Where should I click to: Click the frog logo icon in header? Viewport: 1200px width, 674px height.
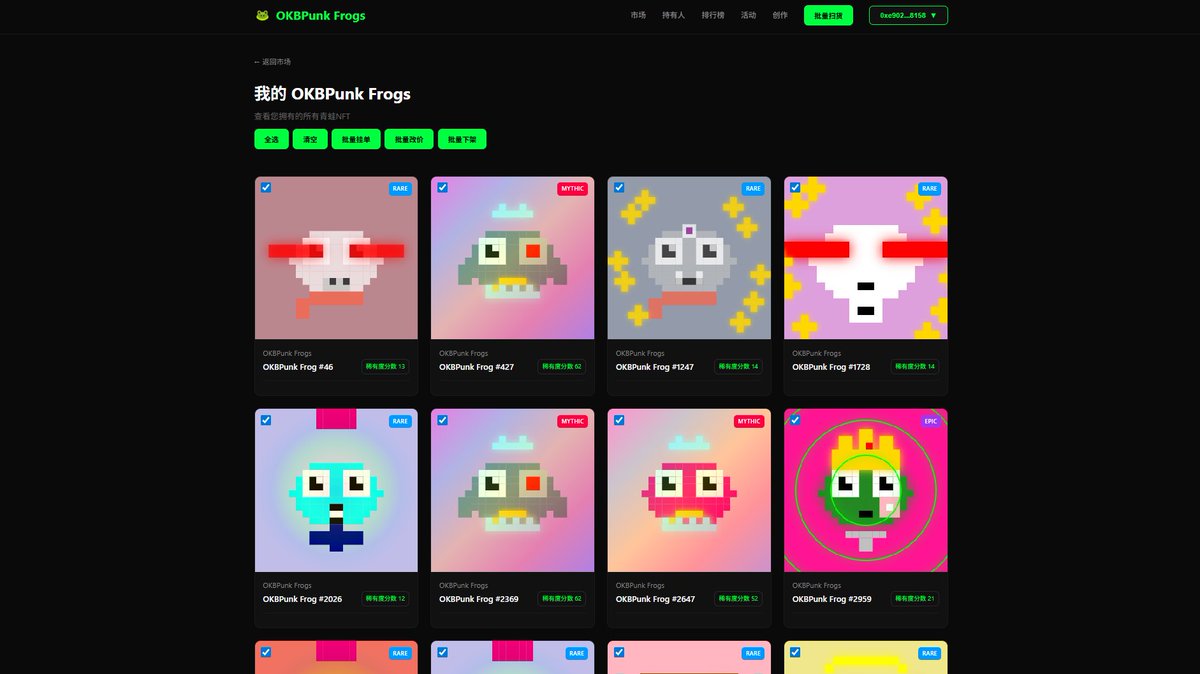click(262, 16)
